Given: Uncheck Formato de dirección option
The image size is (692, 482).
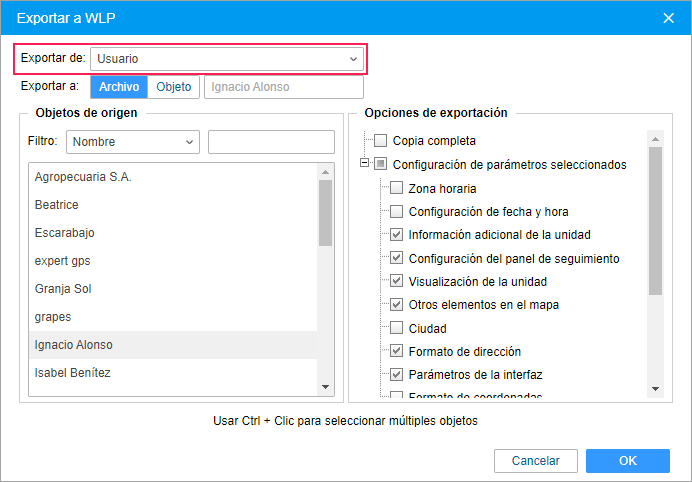Looking at the screenshot, I should 396,351.
